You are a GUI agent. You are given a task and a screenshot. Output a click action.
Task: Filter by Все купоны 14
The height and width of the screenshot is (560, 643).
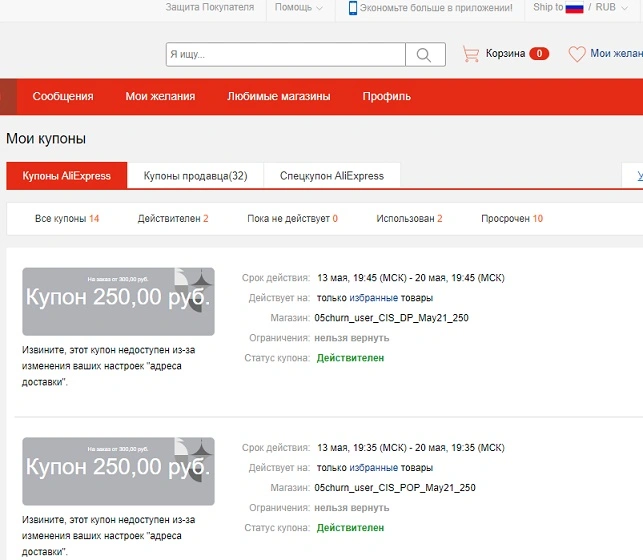pyautogui.click(x=67, y=219)
